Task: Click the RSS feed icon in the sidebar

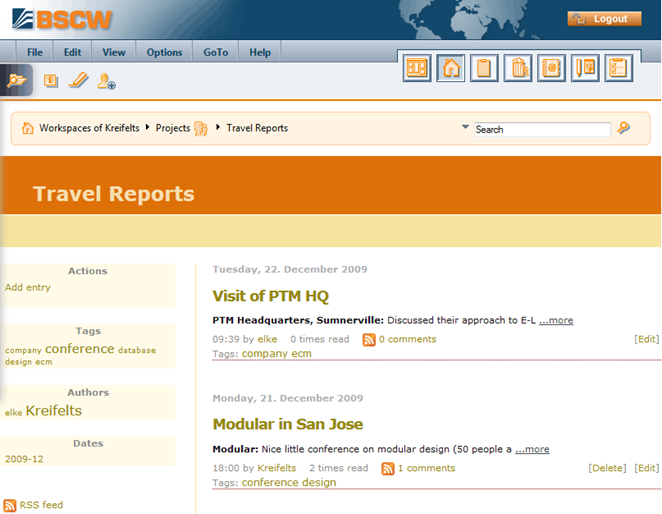Action: coord(9,505)
